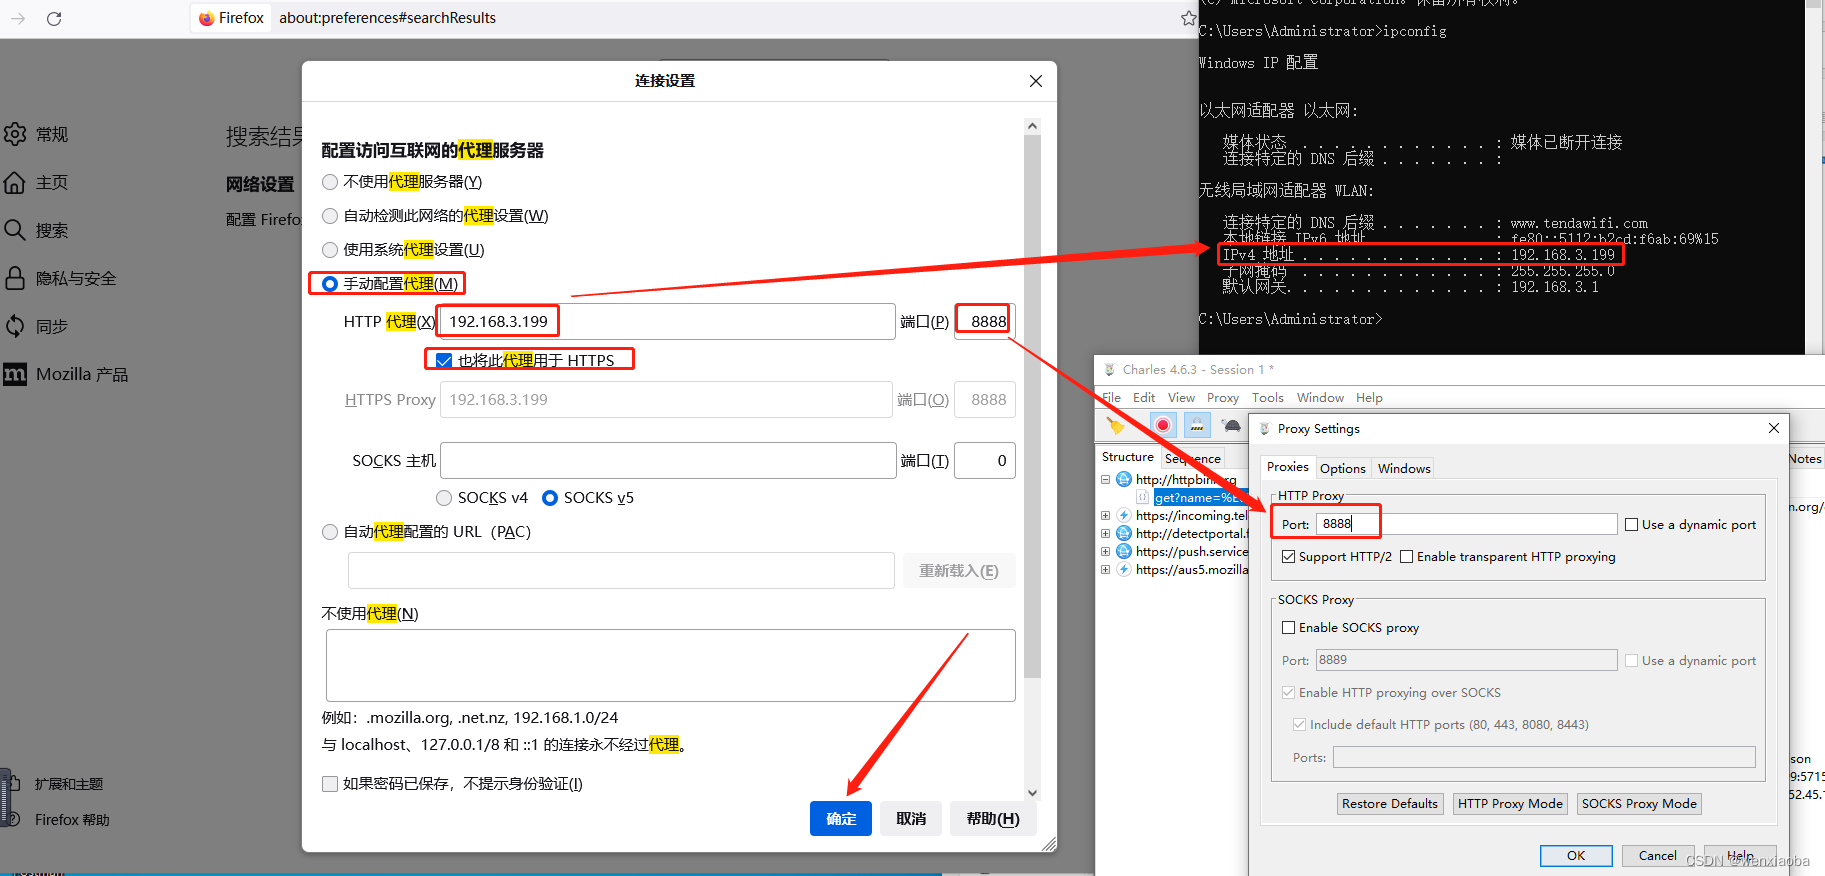The image size is (1825, 876).
Task: Open the Charles Tools menu
Action: point(1268,398)
